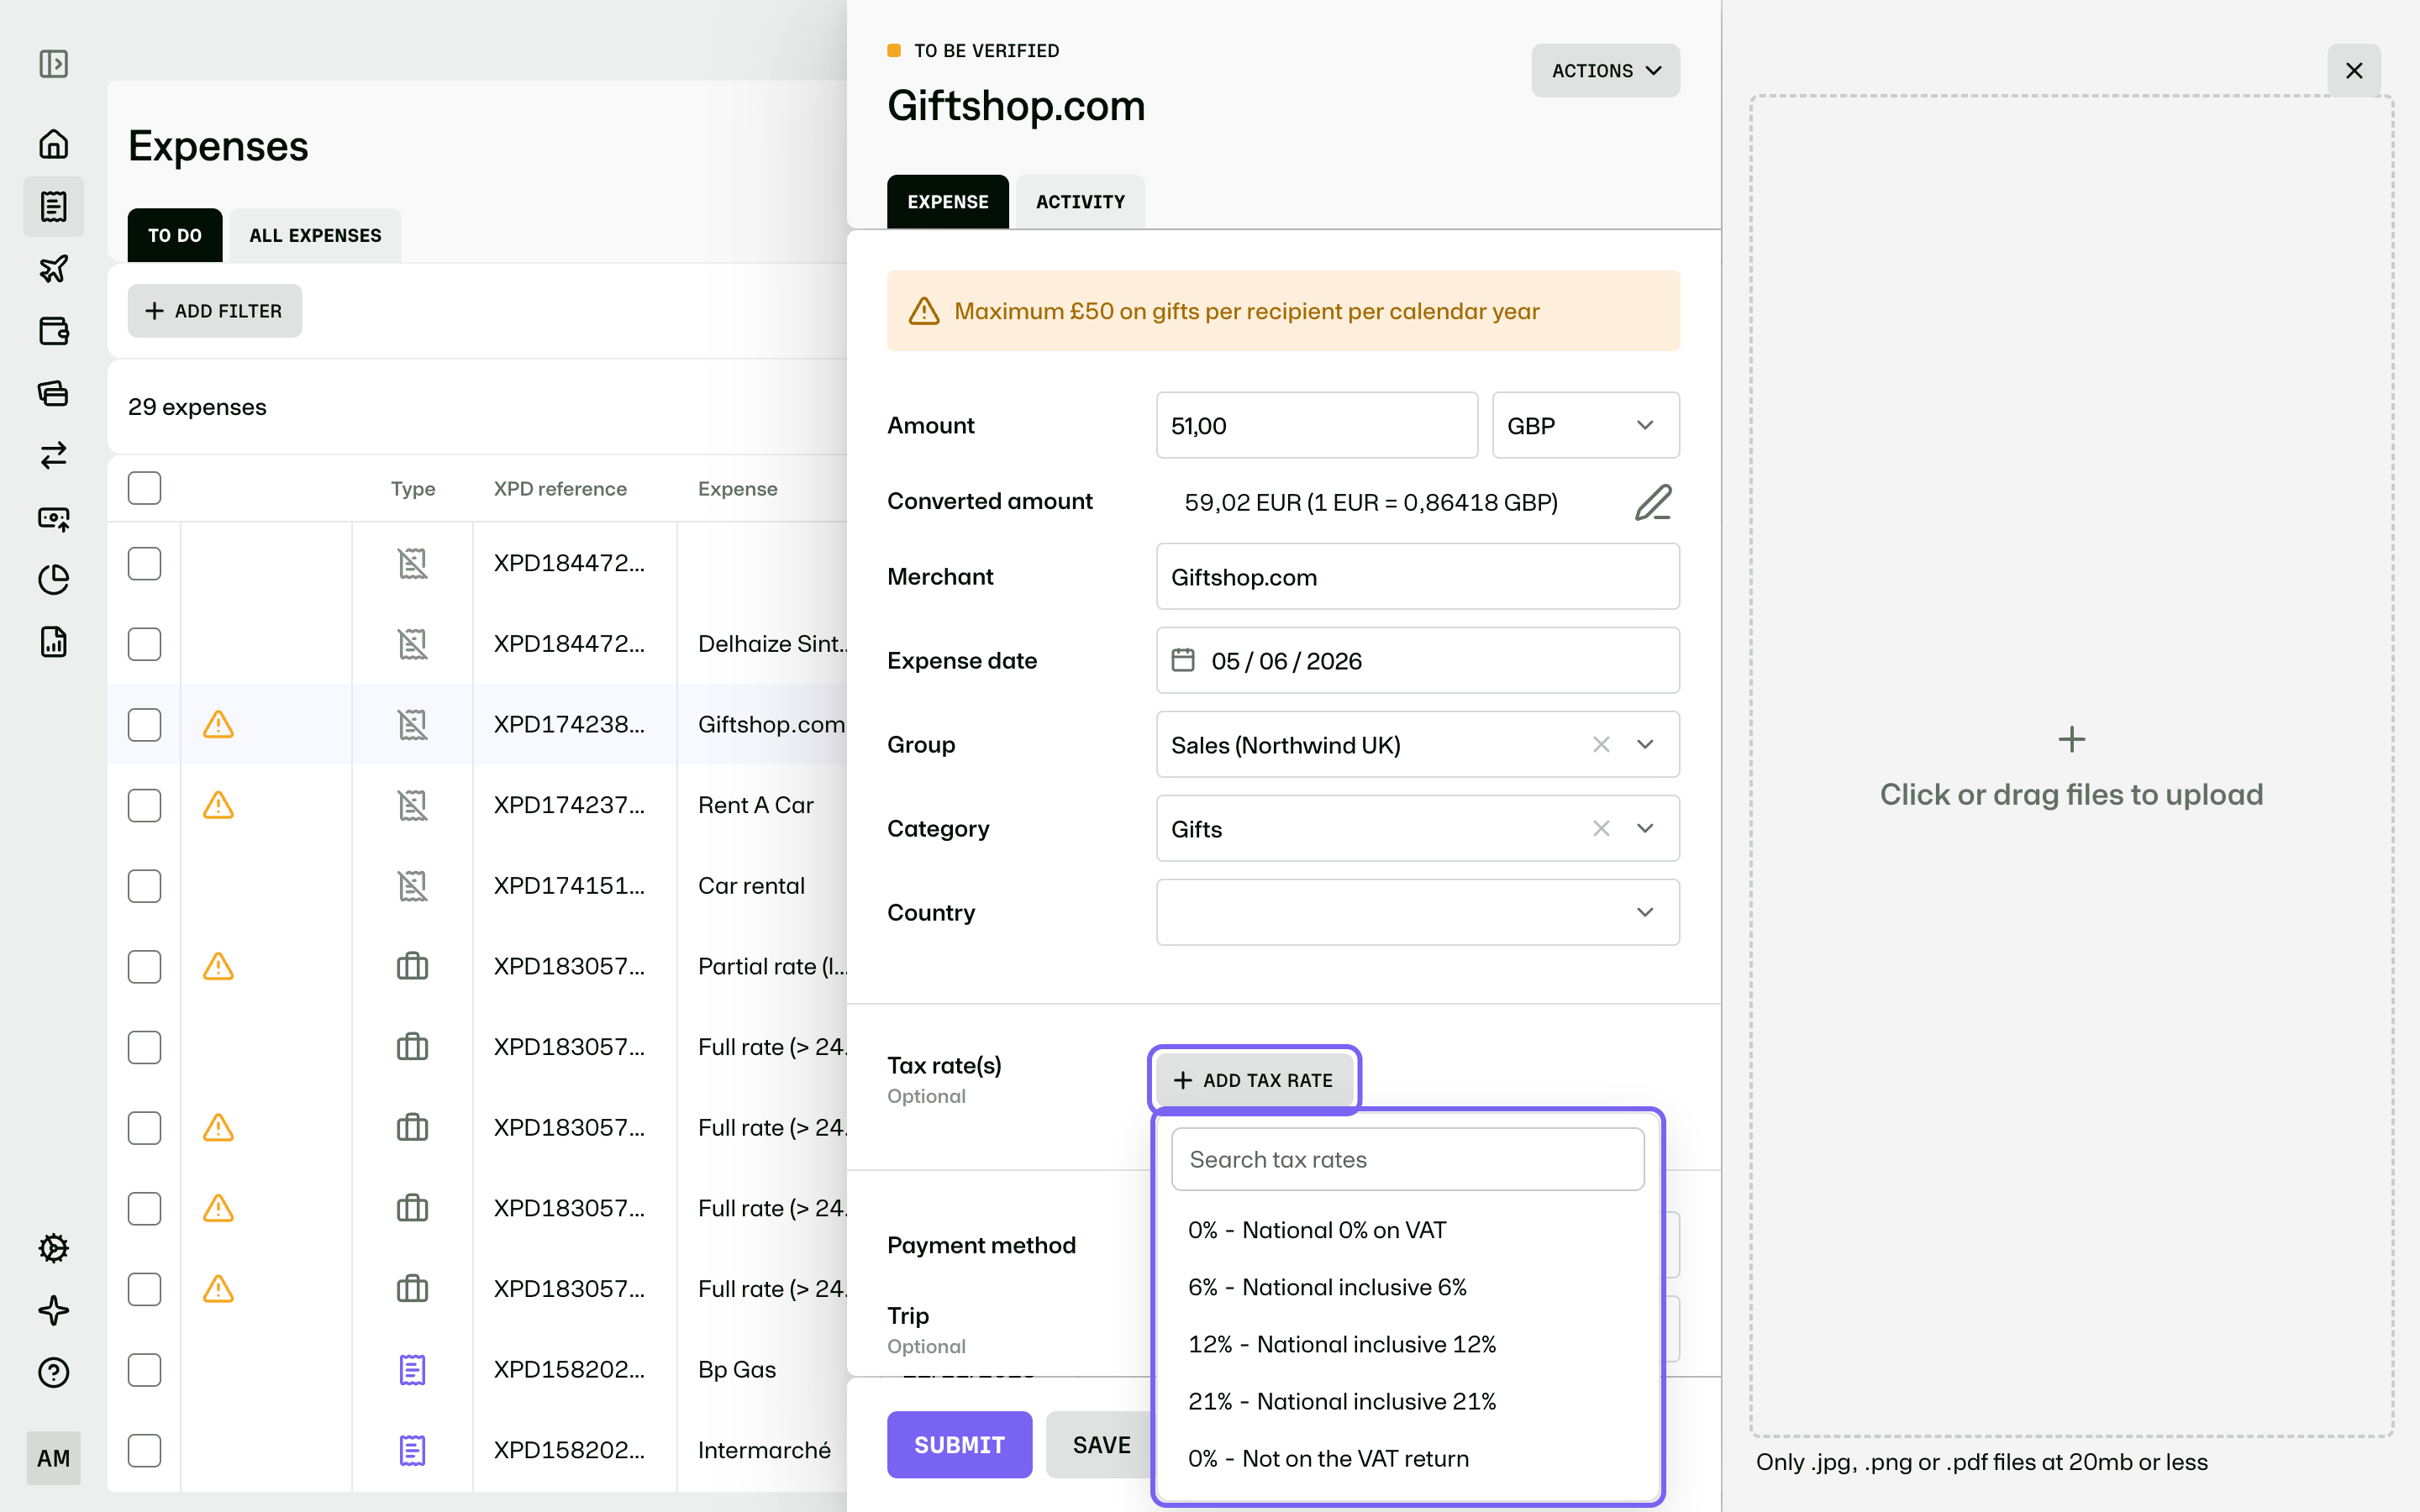
Task: Switch to the To Do tab
Action: coord(175,235)
